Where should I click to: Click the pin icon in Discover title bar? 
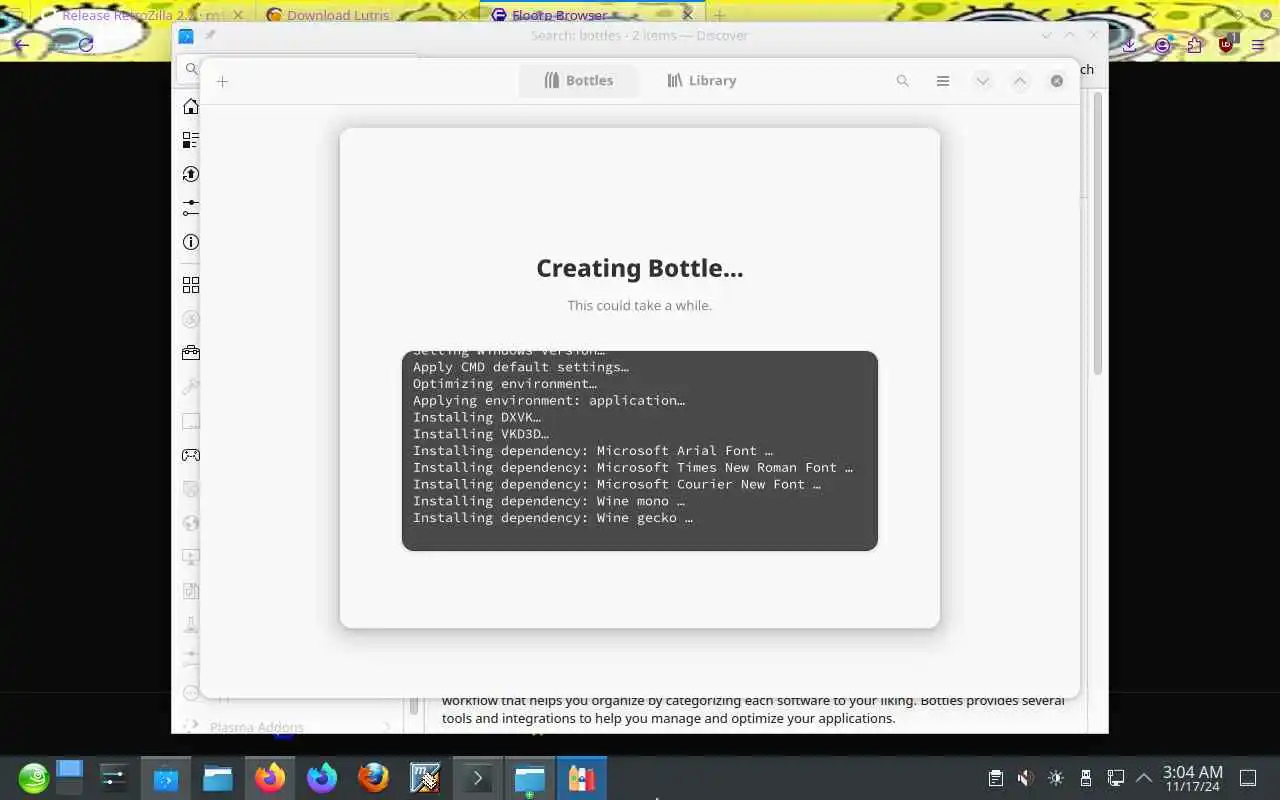tap(210, 35)
